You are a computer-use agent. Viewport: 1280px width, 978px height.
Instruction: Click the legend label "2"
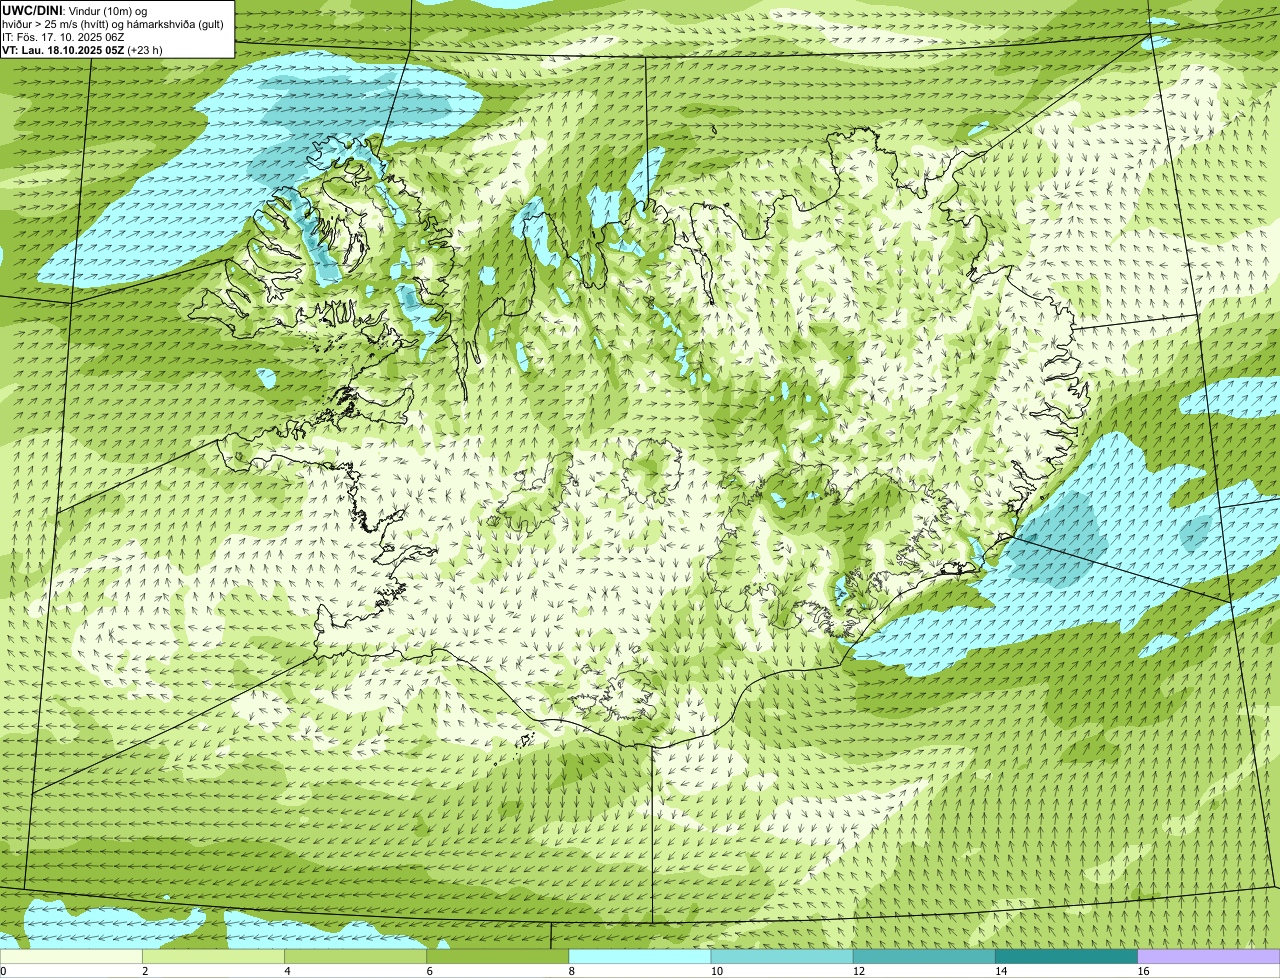point(145,971)
